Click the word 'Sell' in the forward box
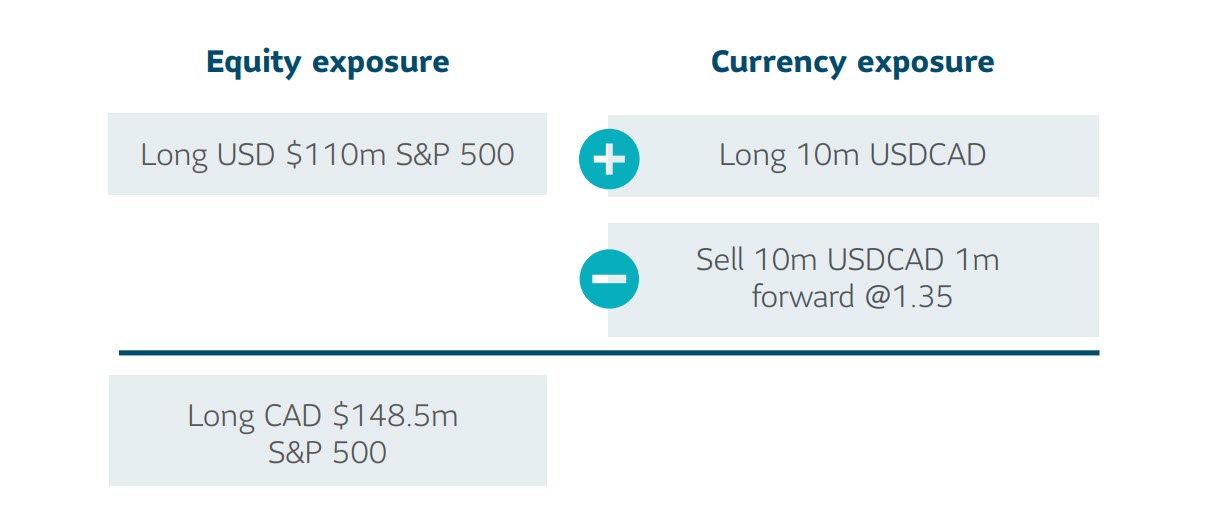 [721, 260]
